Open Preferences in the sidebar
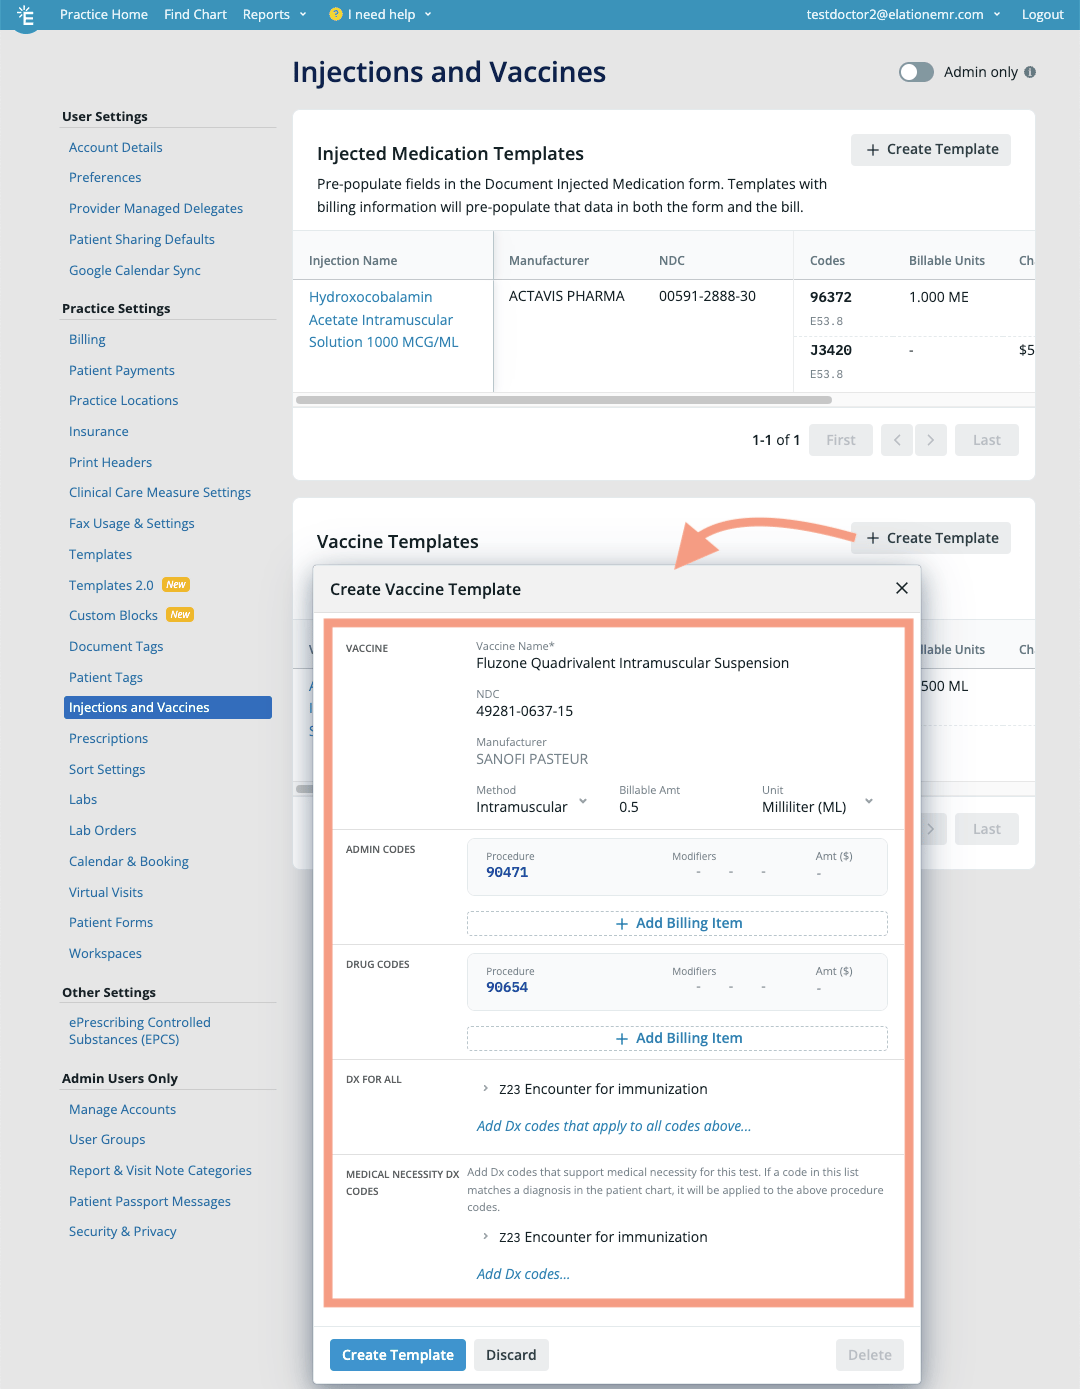The image size is (1080, 1389). tap(105, 177)
